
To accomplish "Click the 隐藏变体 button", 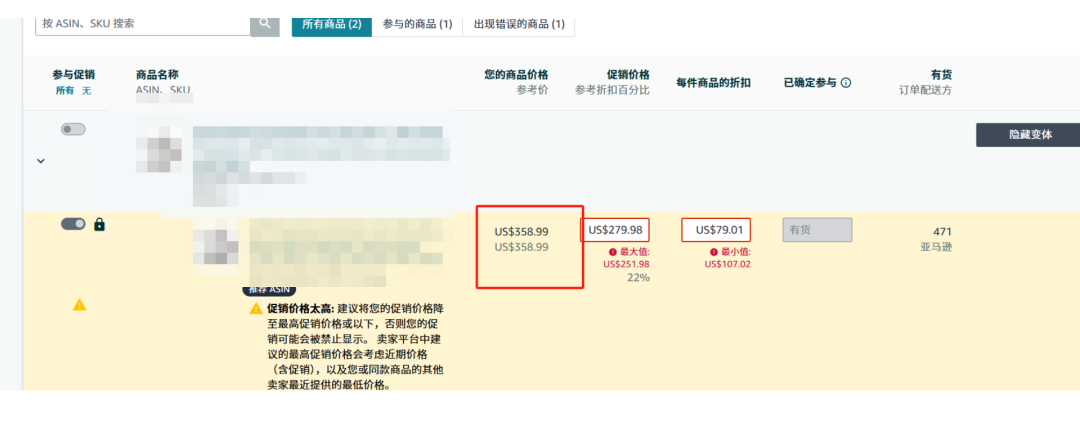I will 1027,135.
